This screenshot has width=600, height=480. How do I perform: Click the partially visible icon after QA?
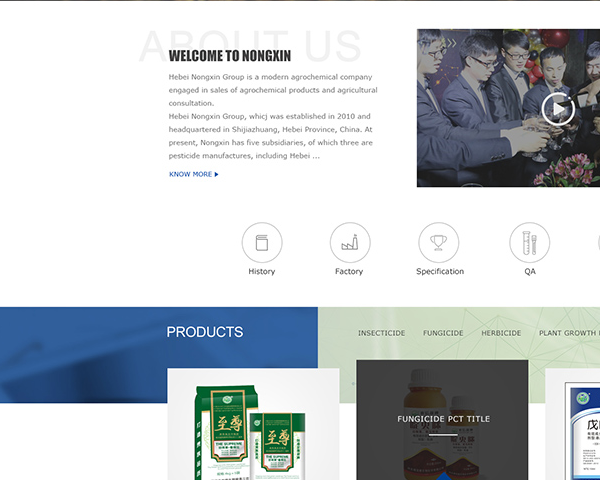(x=598, y=243)
